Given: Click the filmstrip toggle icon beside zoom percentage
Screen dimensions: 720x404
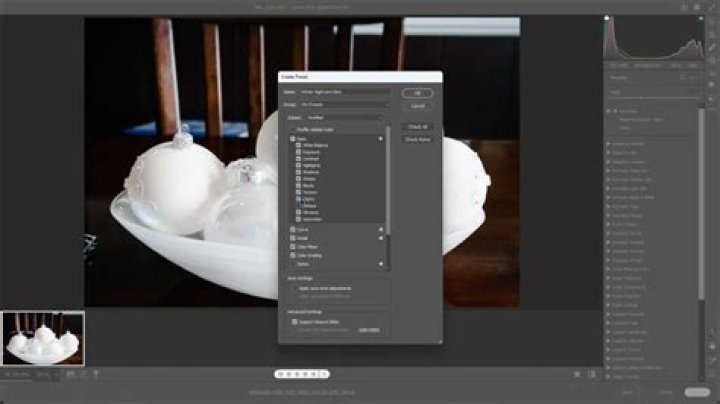Looking at the screenshot, I should (x=70, y=375).
